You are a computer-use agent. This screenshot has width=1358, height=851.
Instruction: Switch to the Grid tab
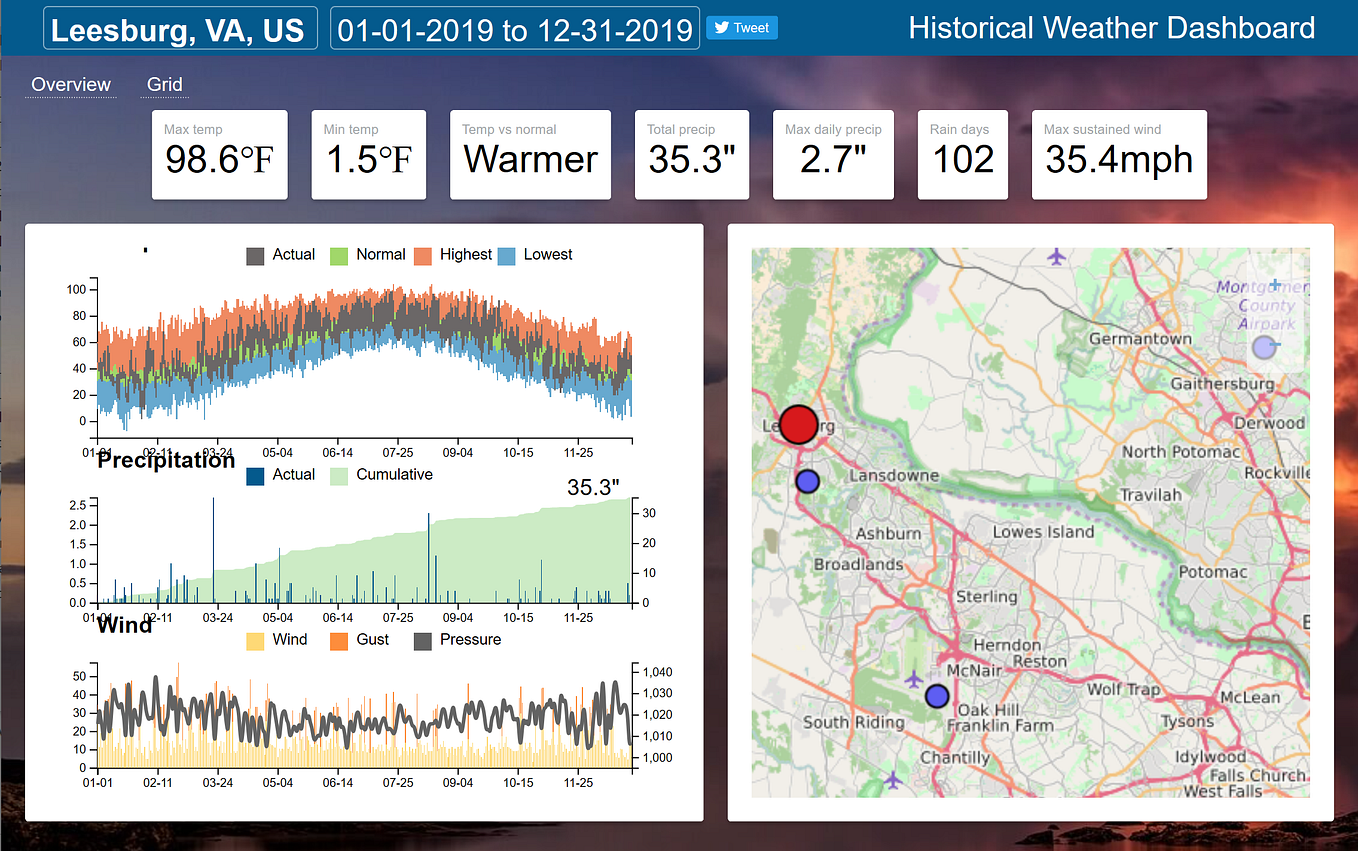pos(164,84)
